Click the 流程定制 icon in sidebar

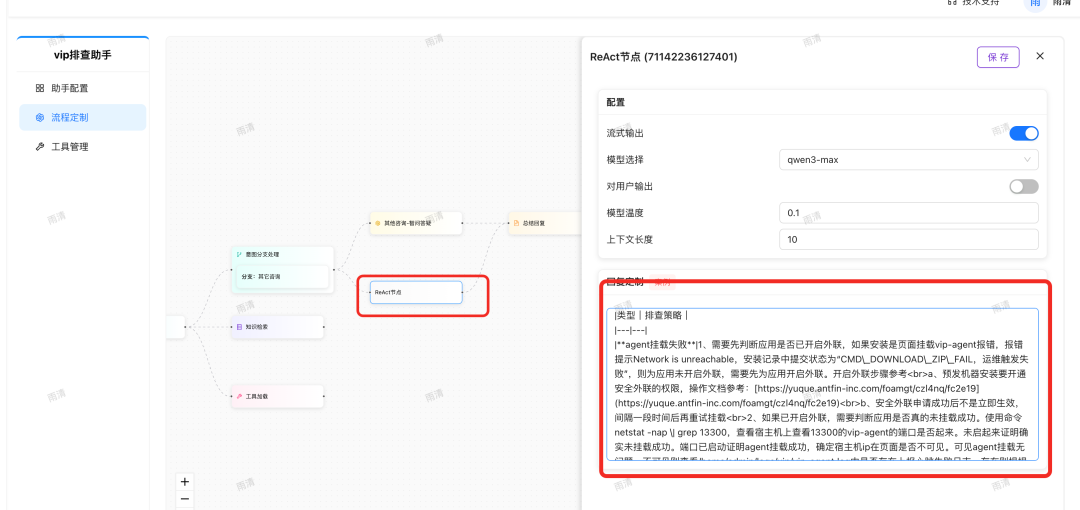40,117
